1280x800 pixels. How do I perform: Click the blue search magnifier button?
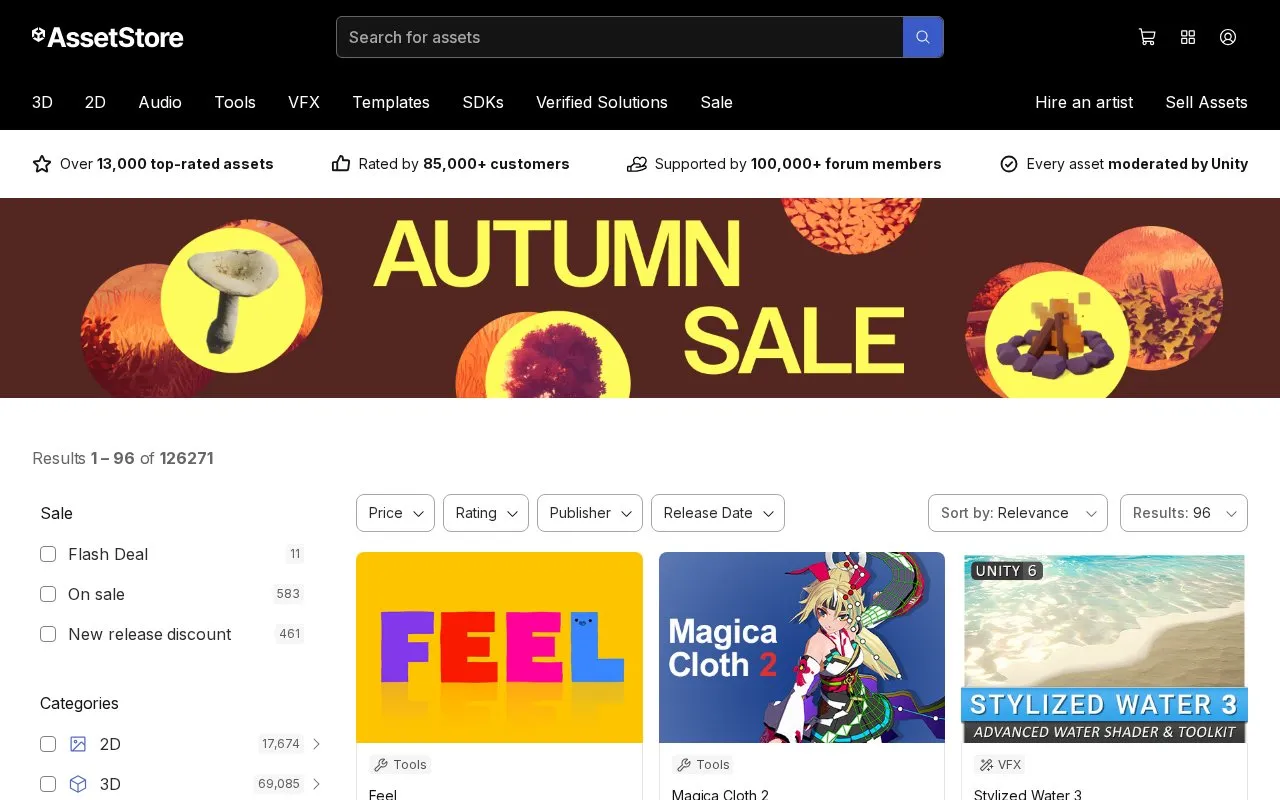[x=923, y=37]
